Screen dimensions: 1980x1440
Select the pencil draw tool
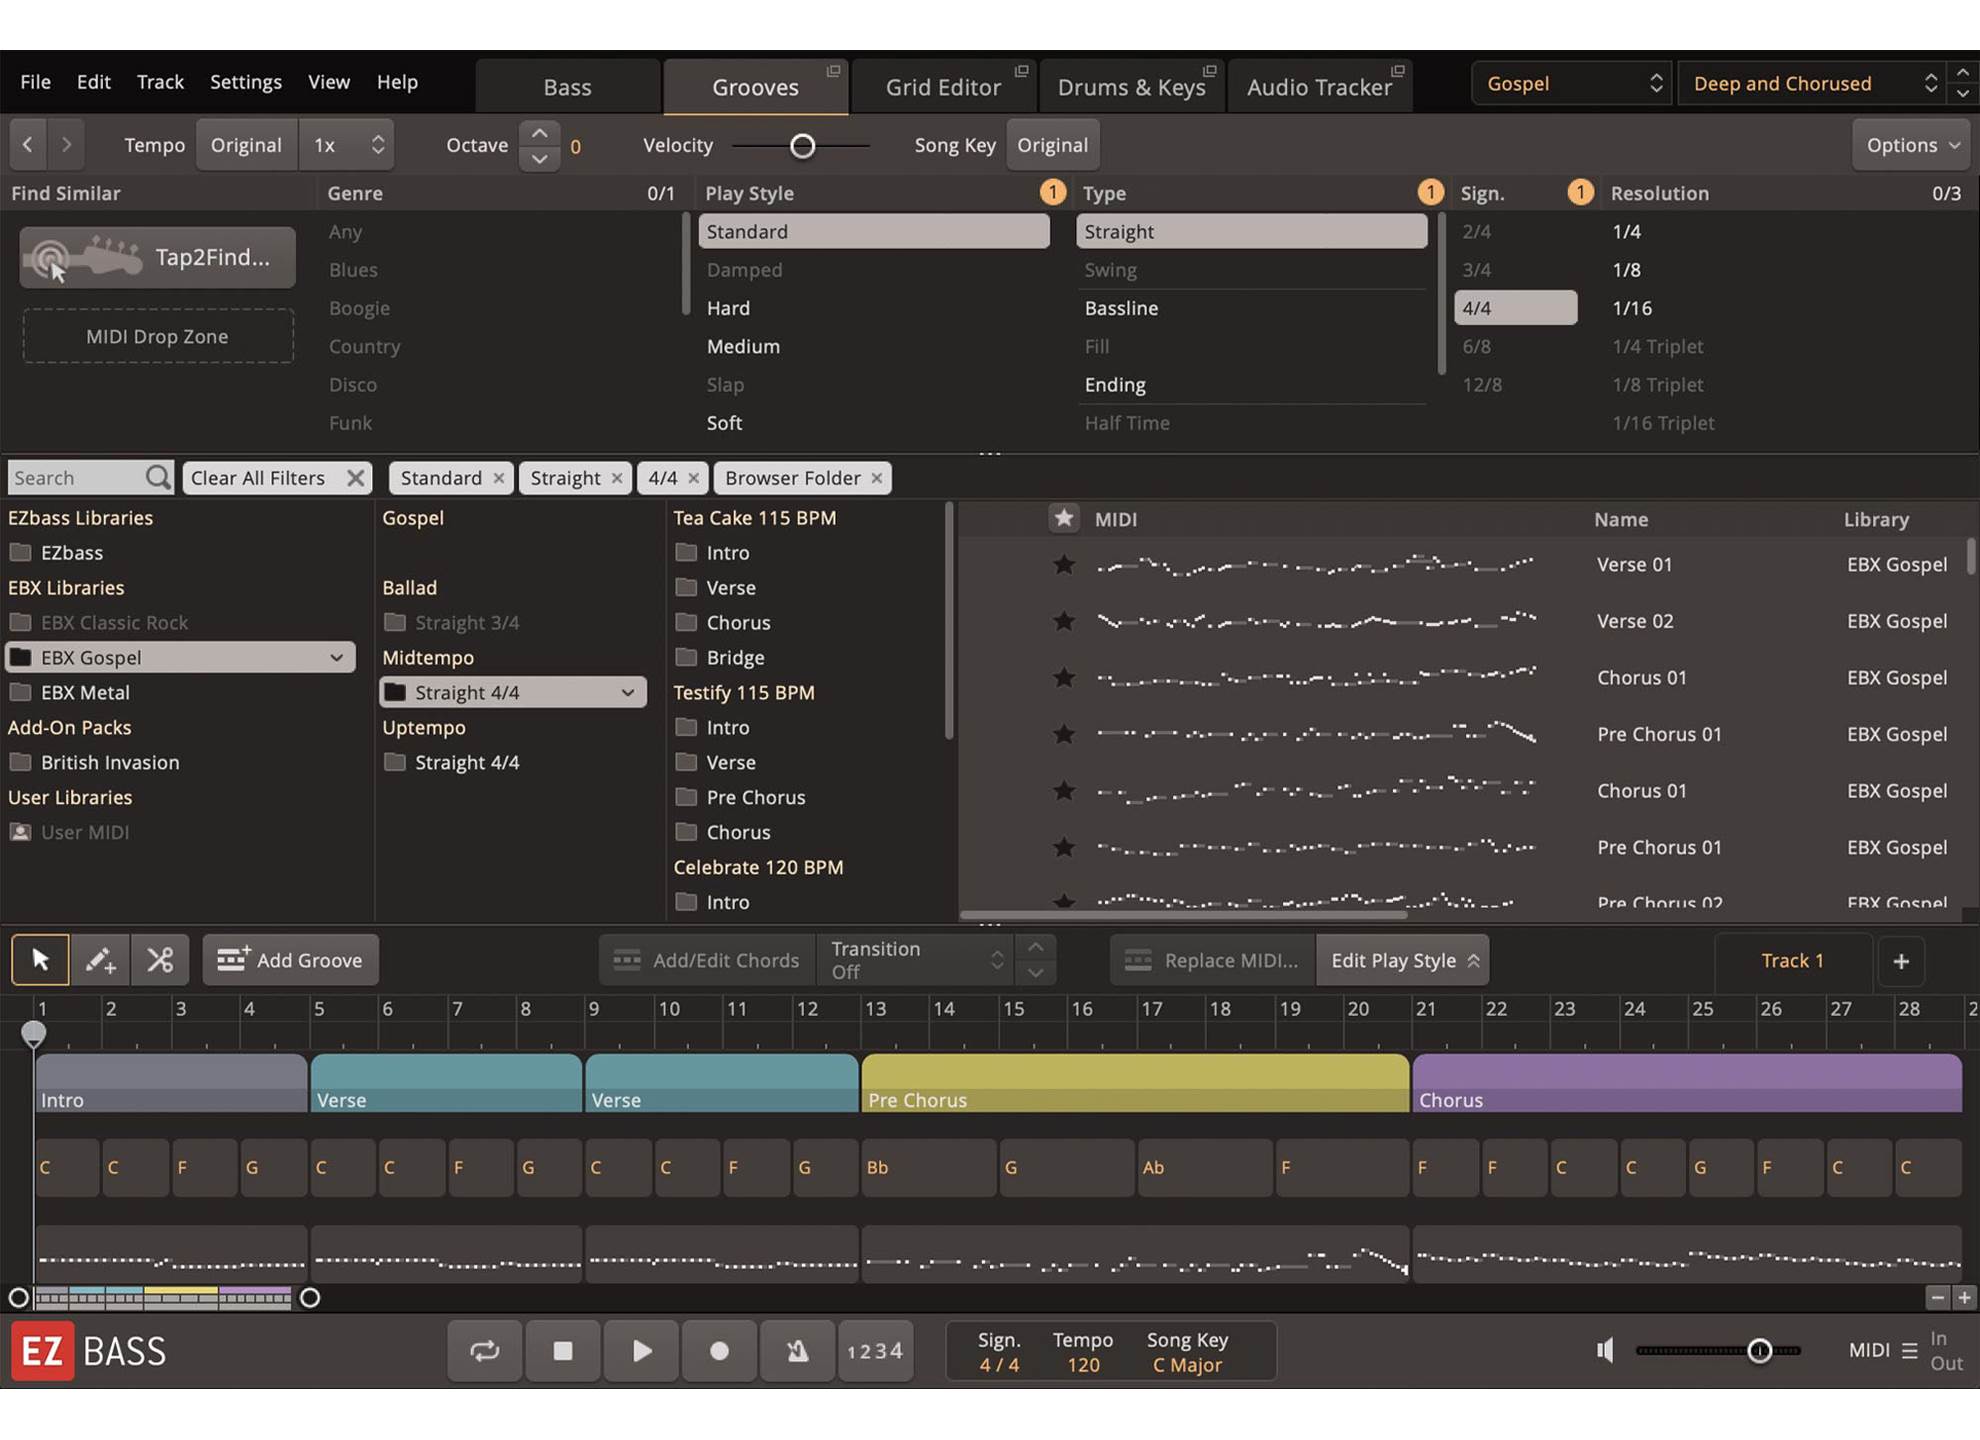100,960
